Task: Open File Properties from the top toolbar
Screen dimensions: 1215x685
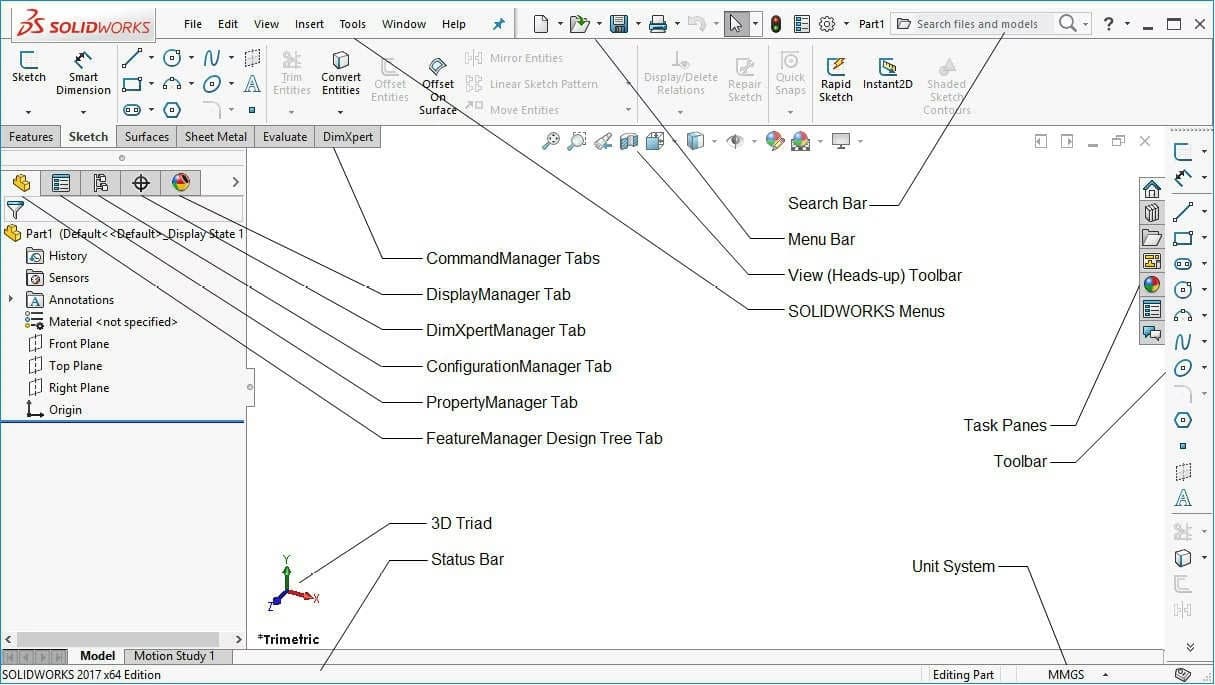Action: (x=802, y=23)
